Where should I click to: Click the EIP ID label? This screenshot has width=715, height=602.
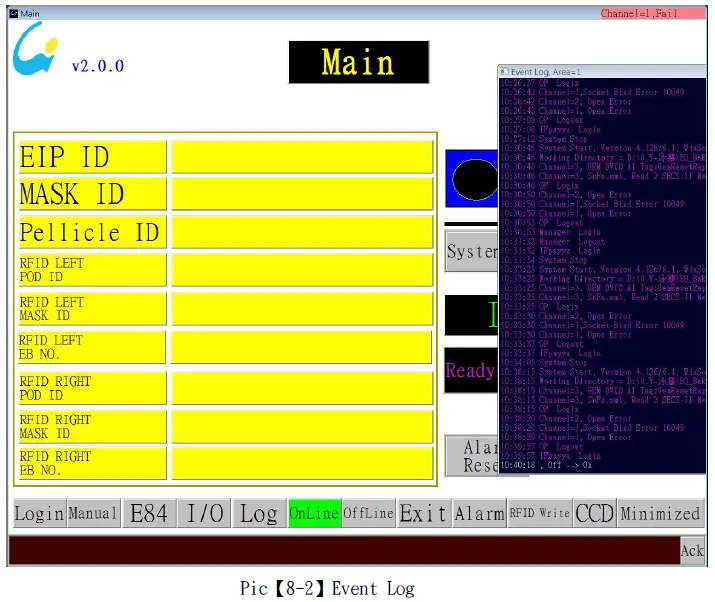[93, 157]
